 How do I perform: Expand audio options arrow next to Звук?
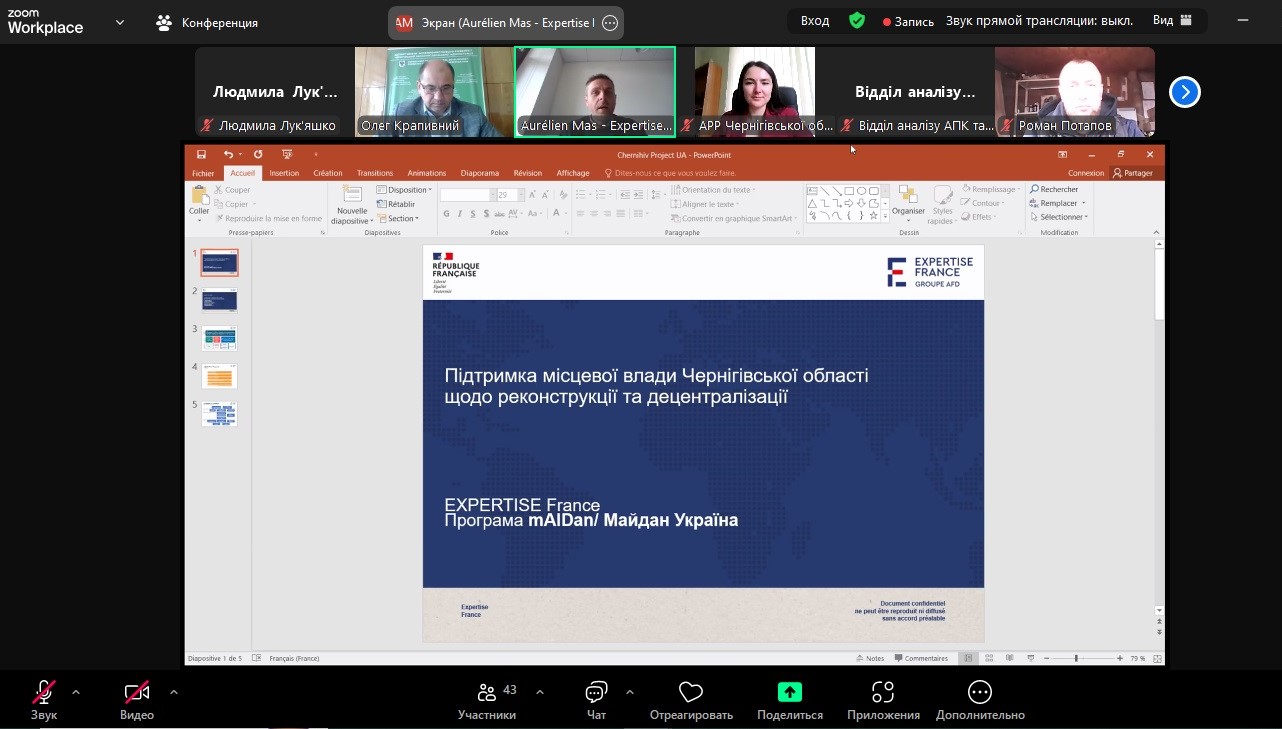tap(76, 692)
